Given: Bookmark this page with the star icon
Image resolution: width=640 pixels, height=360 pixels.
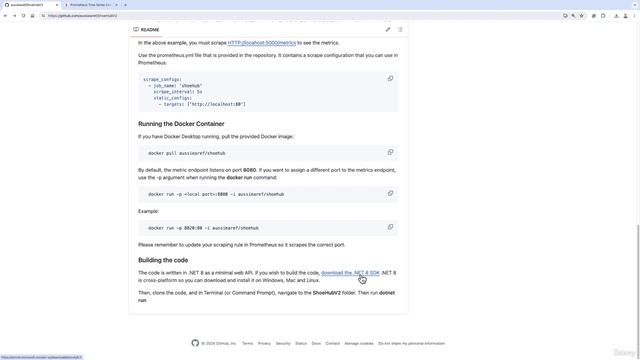Looking at the screenshot, I should coord(582,16).
